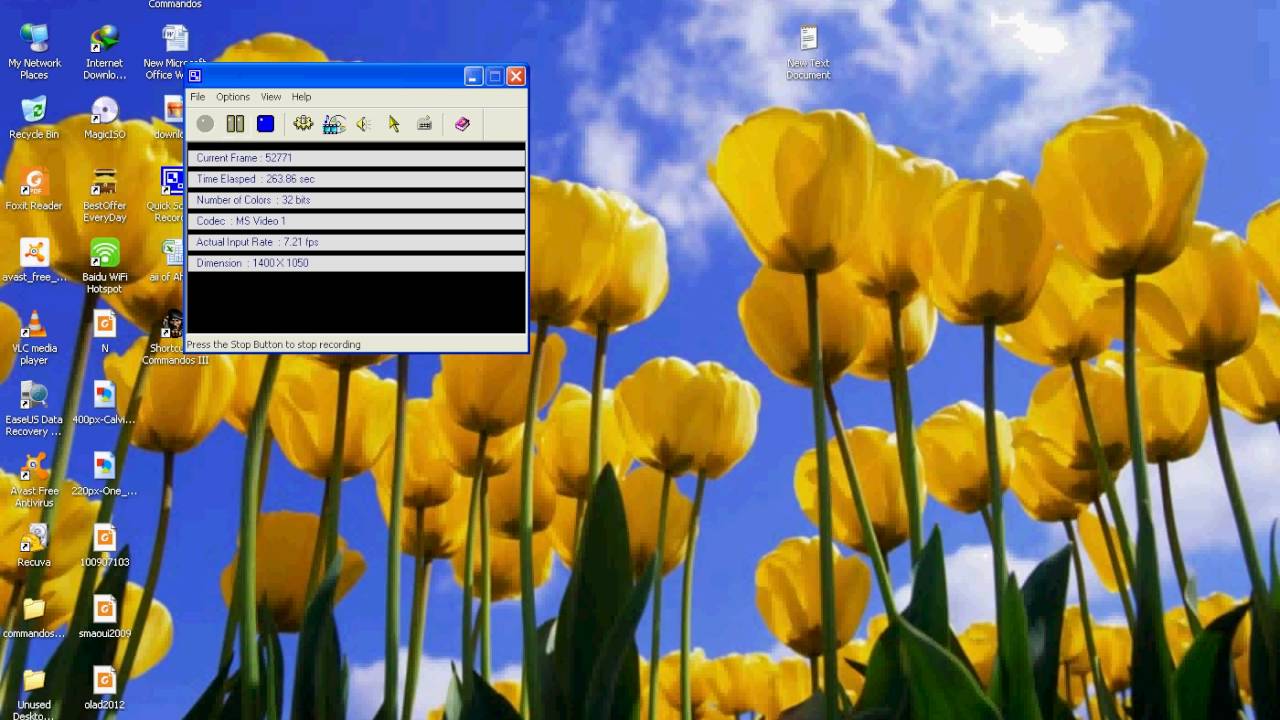Select the VLC media player icon
This screenshot has height=720, width=1280.
click(x=34, y=337)
